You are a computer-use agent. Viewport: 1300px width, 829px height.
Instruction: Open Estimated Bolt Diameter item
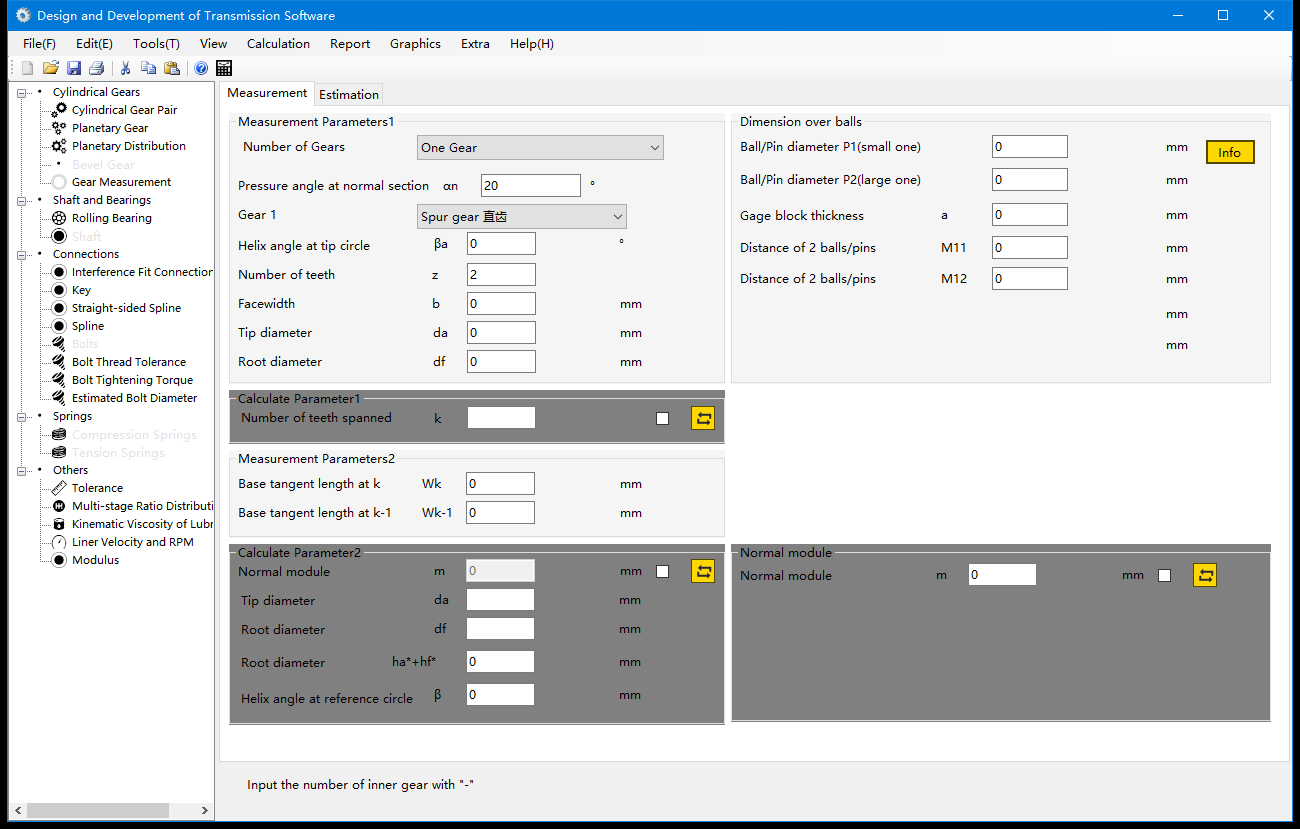[x=135, y=398]
